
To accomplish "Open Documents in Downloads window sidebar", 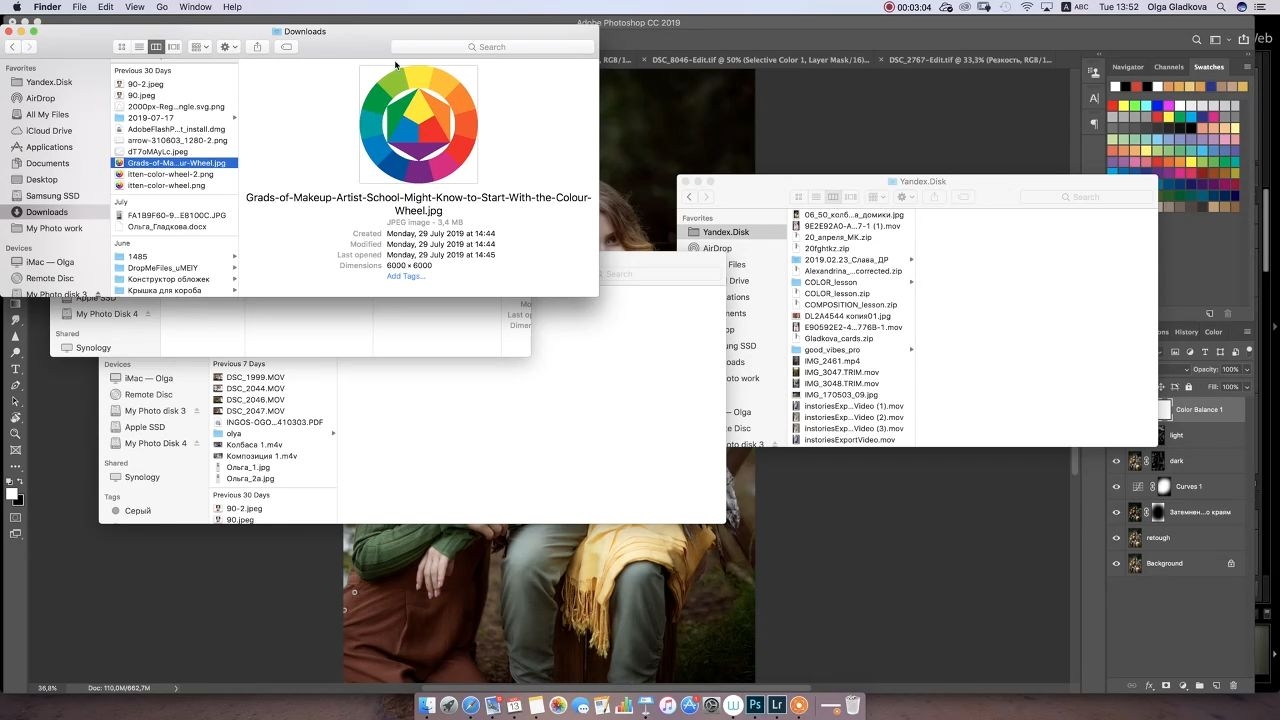I will pos(47,163).
